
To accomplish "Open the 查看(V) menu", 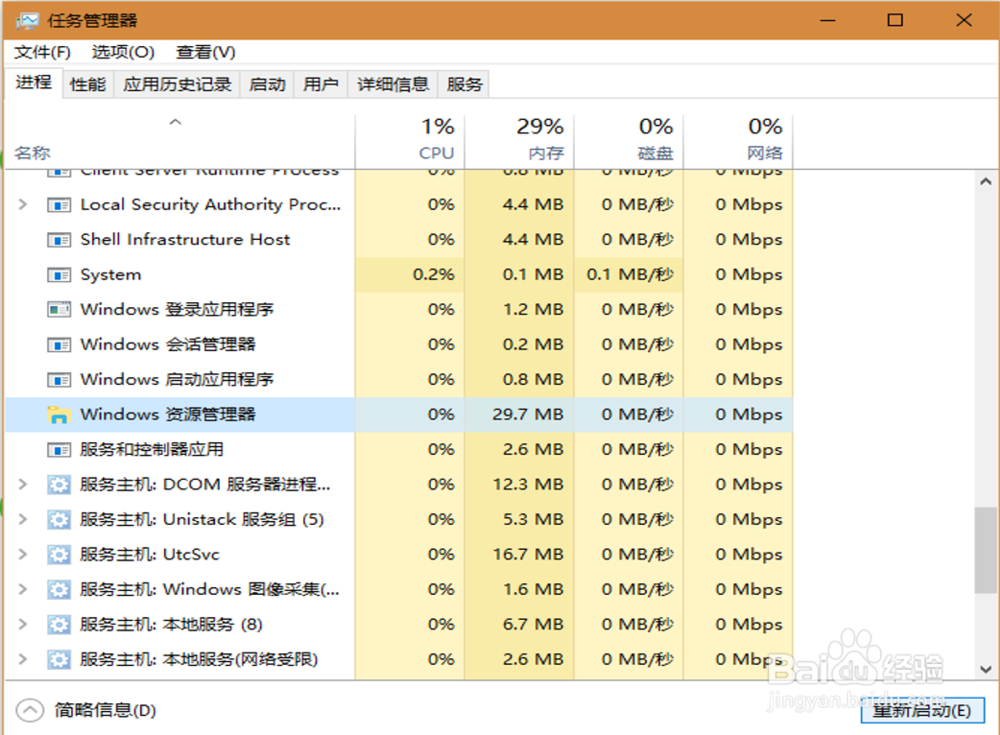I will point(205,52).
